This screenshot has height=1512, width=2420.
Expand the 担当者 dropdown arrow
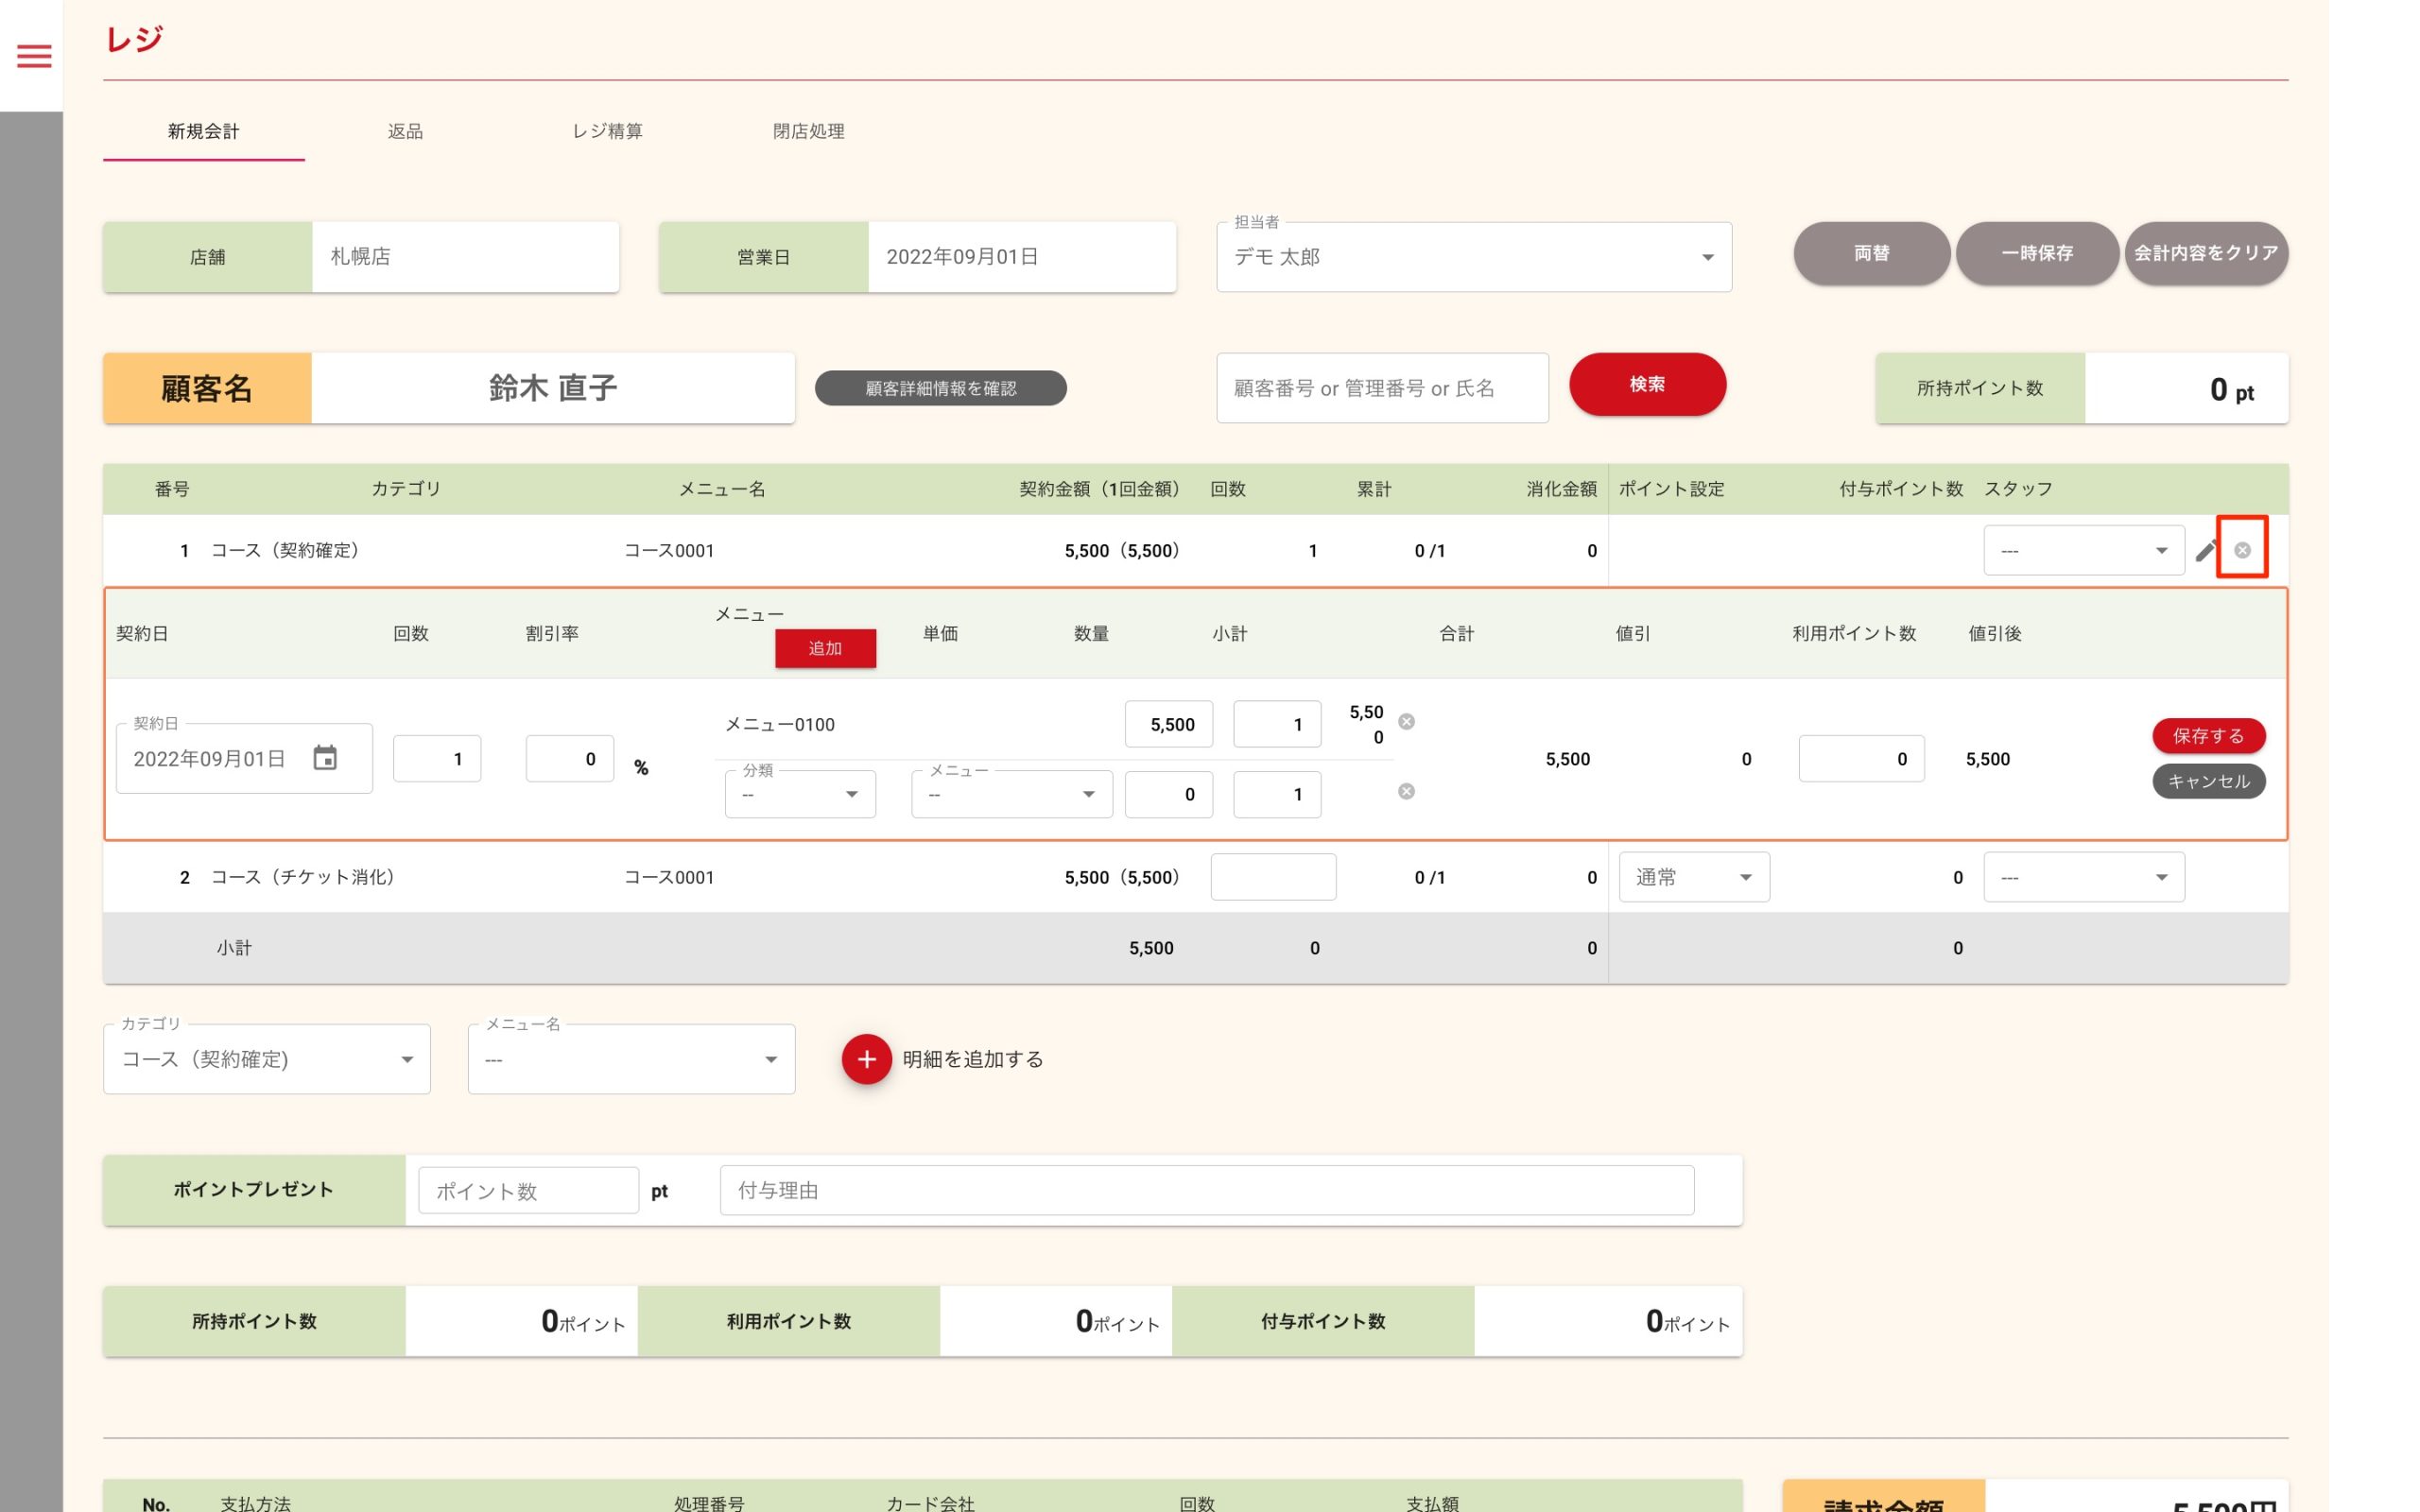tap(1708, 258)
